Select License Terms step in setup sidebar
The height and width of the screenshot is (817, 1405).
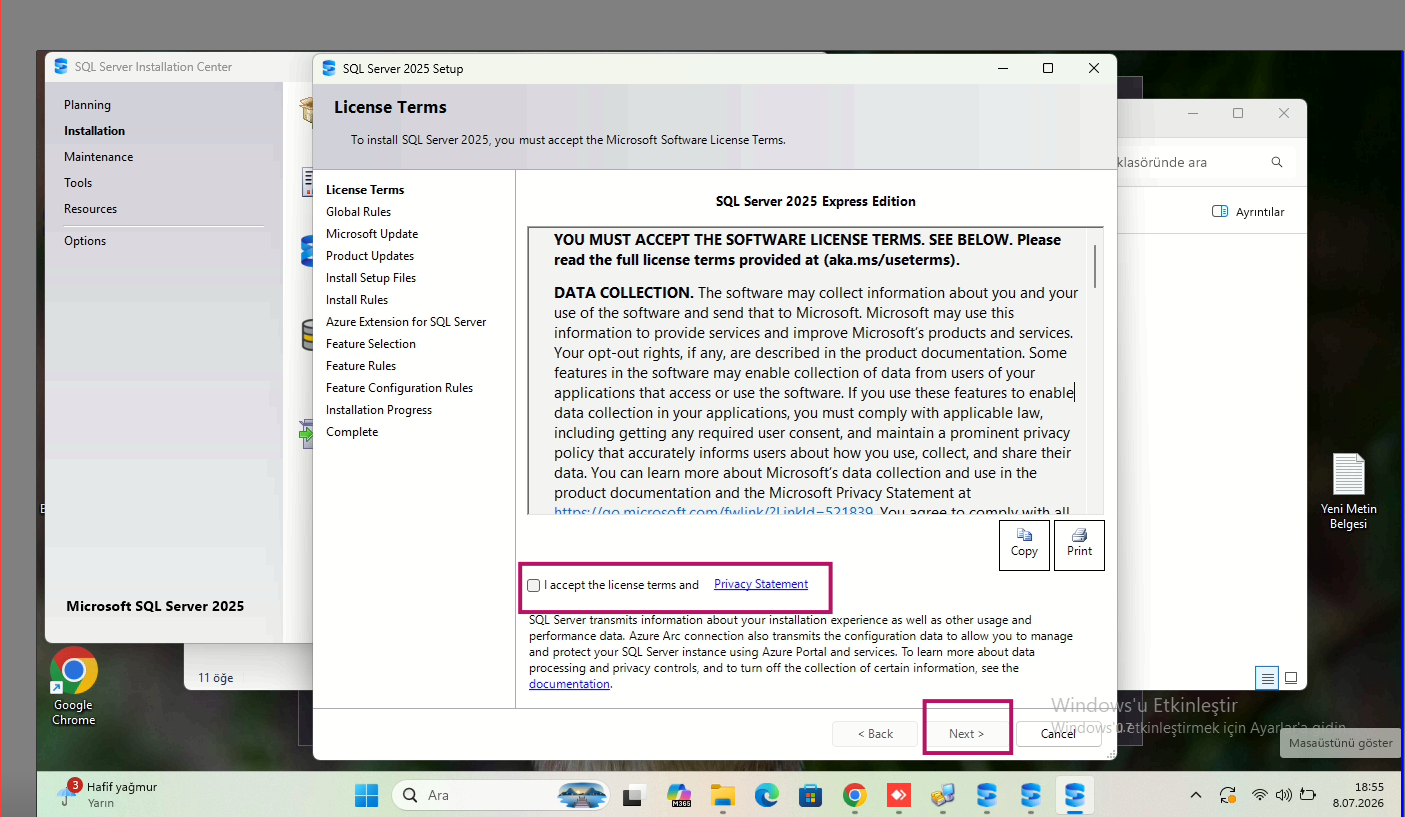(365, 190)
